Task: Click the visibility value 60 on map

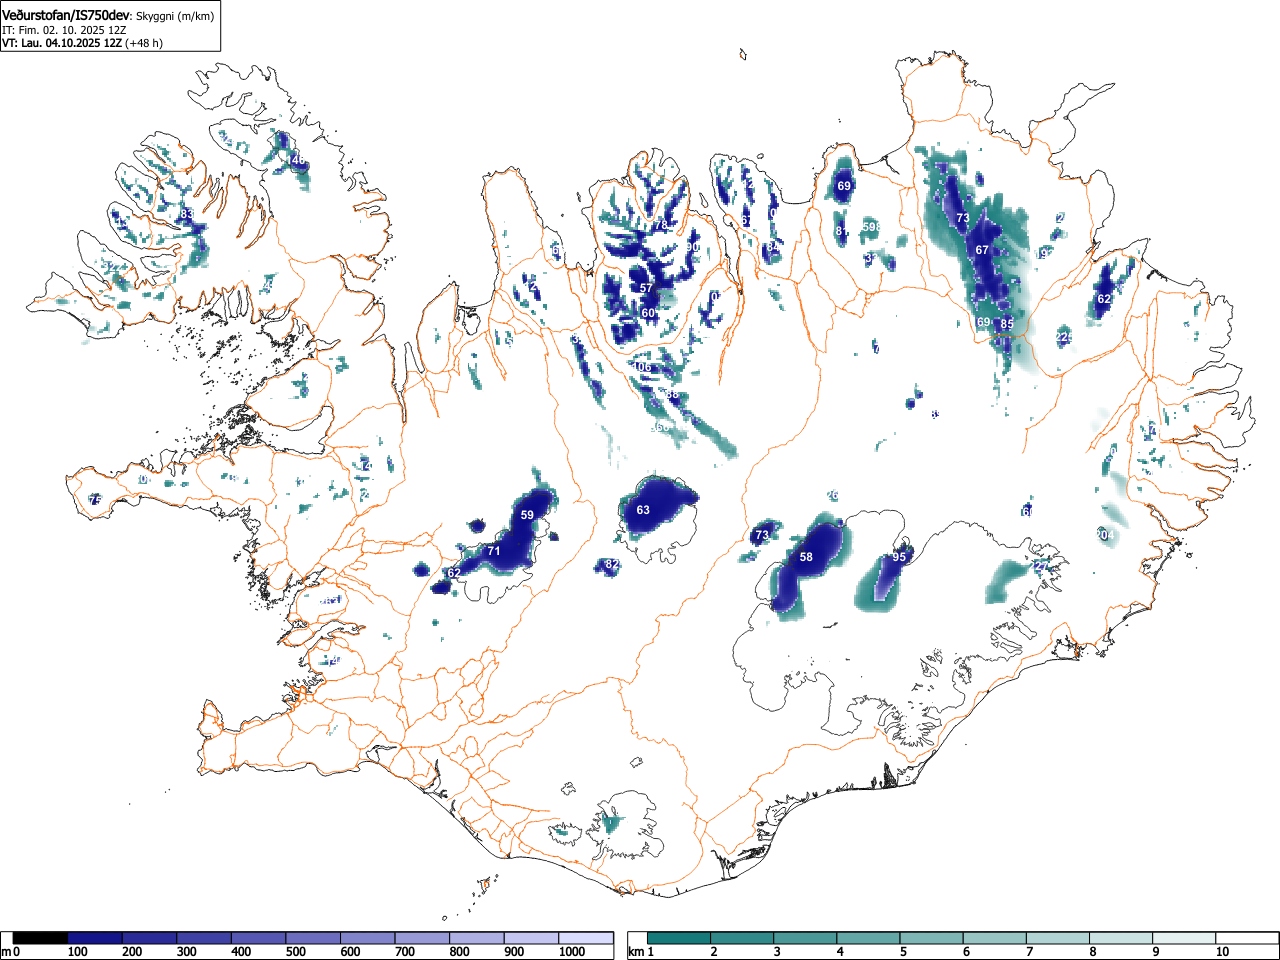Action: [648, 313]
